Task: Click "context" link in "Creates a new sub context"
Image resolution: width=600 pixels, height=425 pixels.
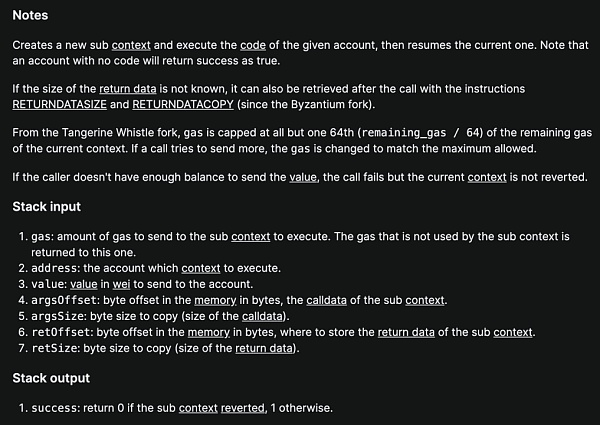Action: pos(131,46)
